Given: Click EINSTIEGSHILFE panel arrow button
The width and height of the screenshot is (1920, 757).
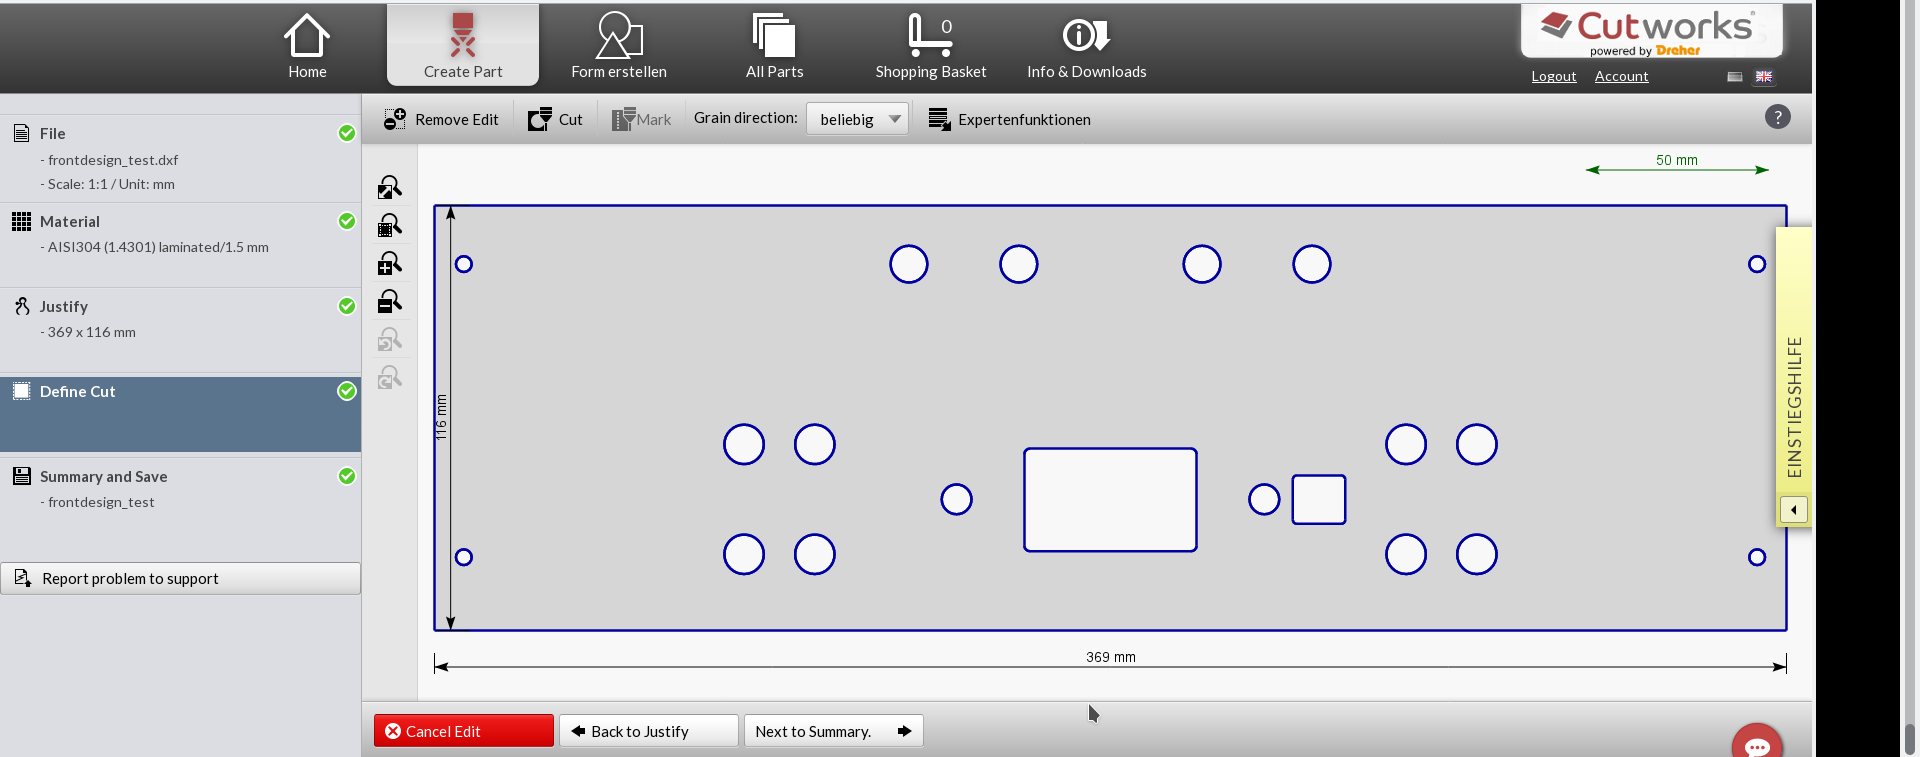Looking at the screenshot, I should tap(1793, 510).
